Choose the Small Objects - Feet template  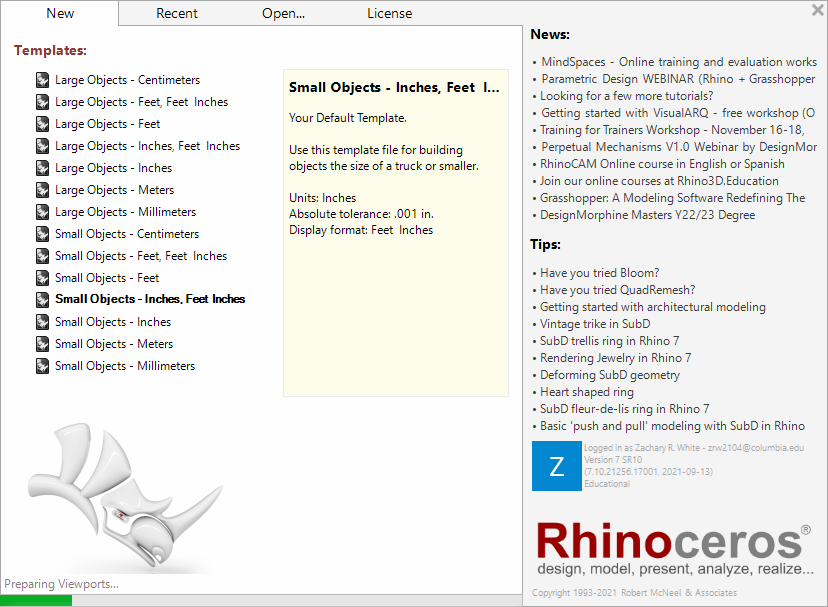tap(107, 278)
